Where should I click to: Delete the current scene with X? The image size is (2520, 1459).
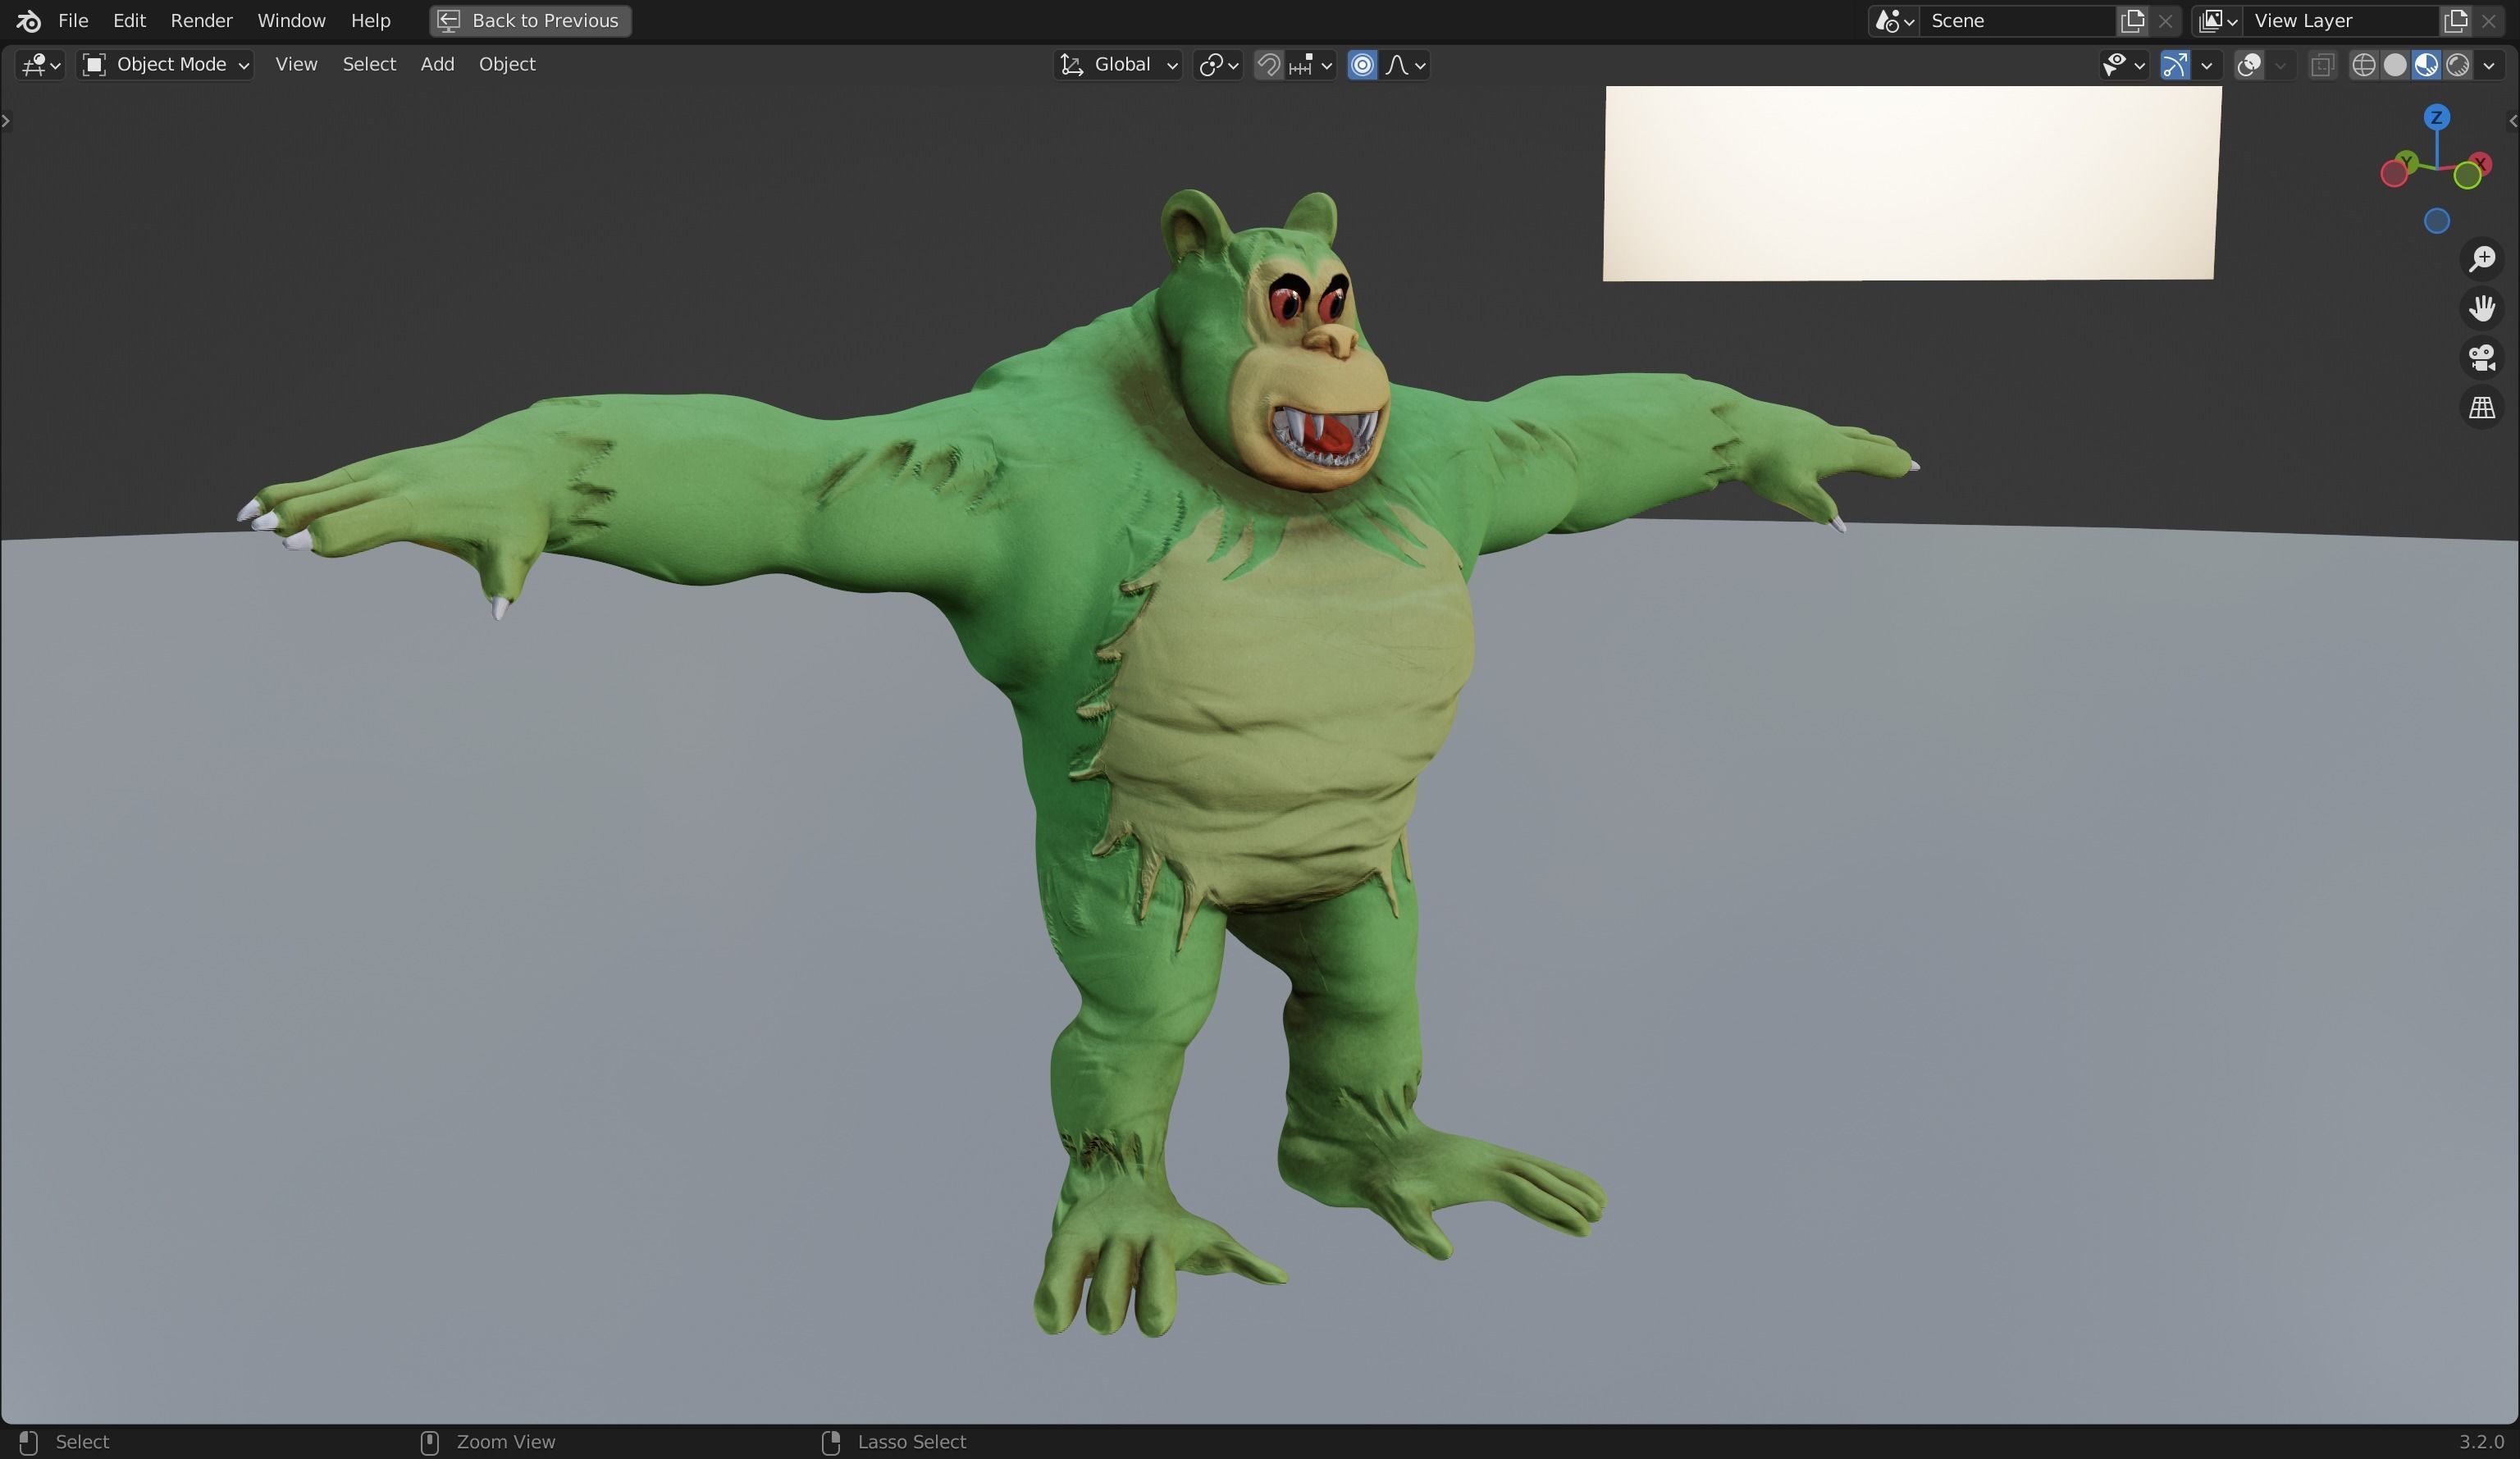tap(2165, 20)
